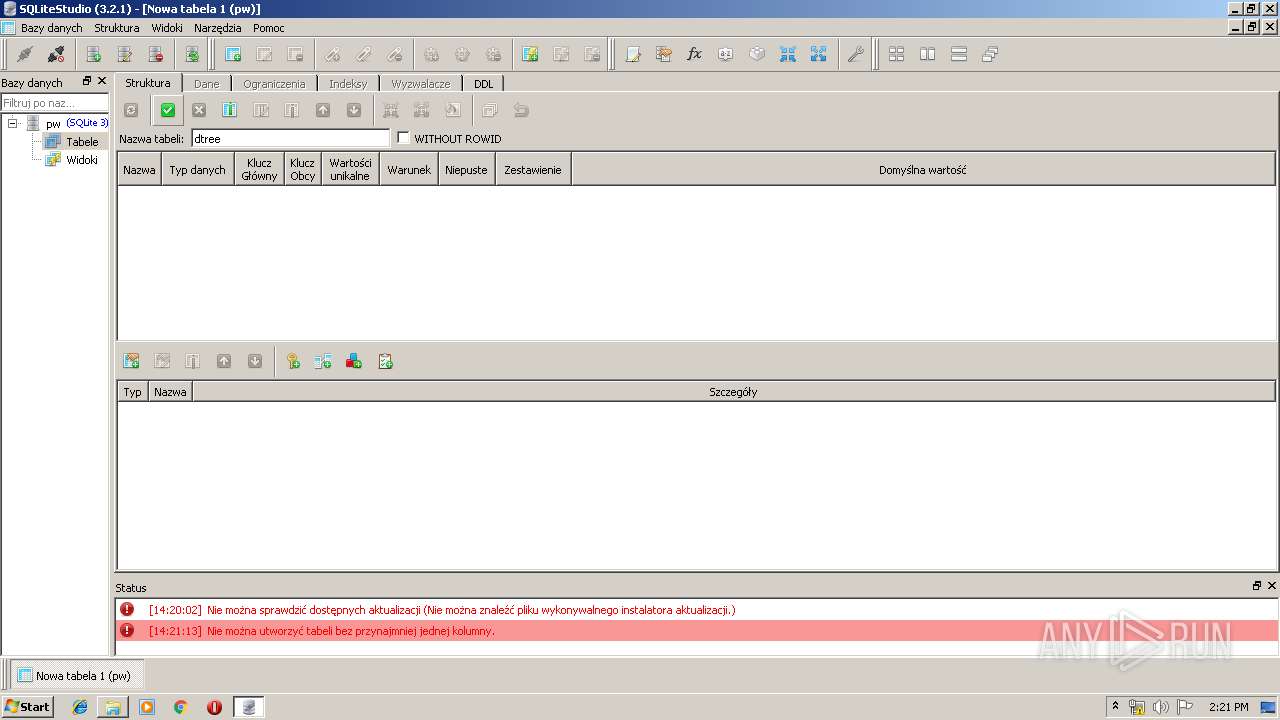Switch to the Ograniczenia tab
1280x720 pixels.
tap(274, 84)
